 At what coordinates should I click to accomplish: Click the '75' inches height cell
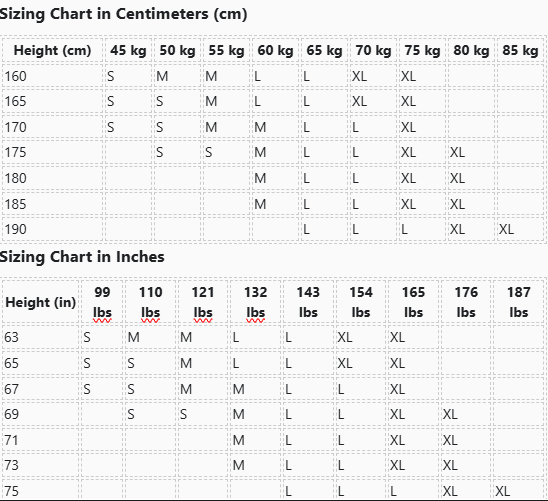[41, 491]
